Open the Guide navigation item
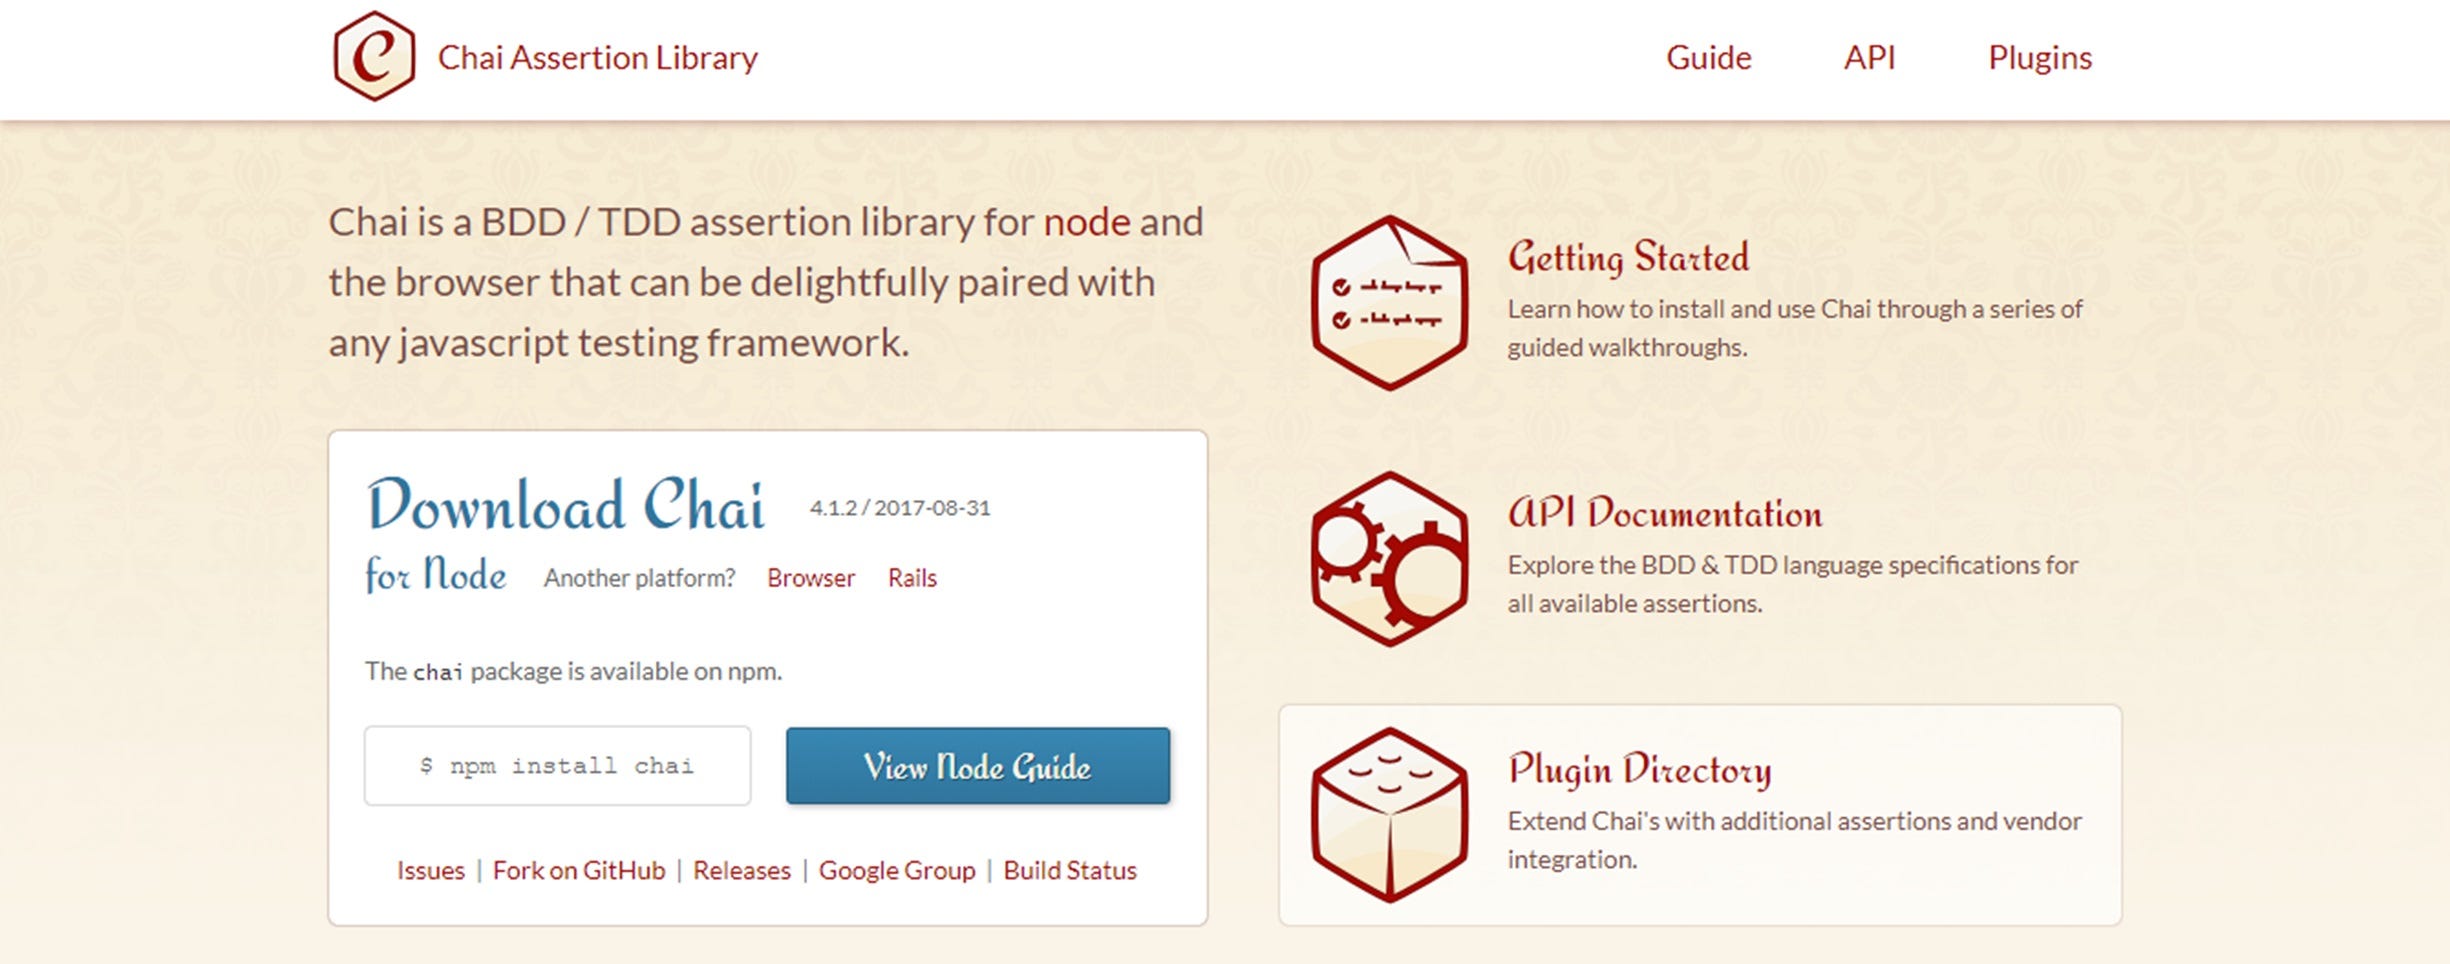 [1708, 57]
